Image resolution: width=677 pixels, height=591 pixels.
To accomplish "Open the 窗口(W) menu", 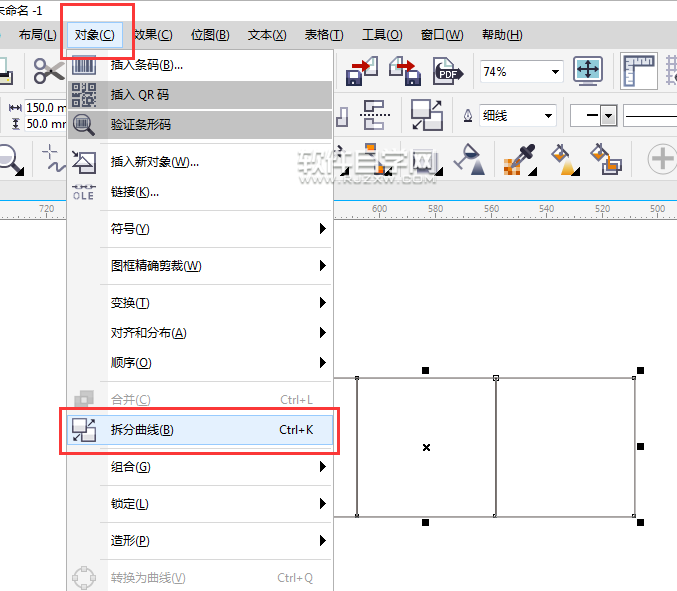I will pyautogui.click(x=442, y=35).
